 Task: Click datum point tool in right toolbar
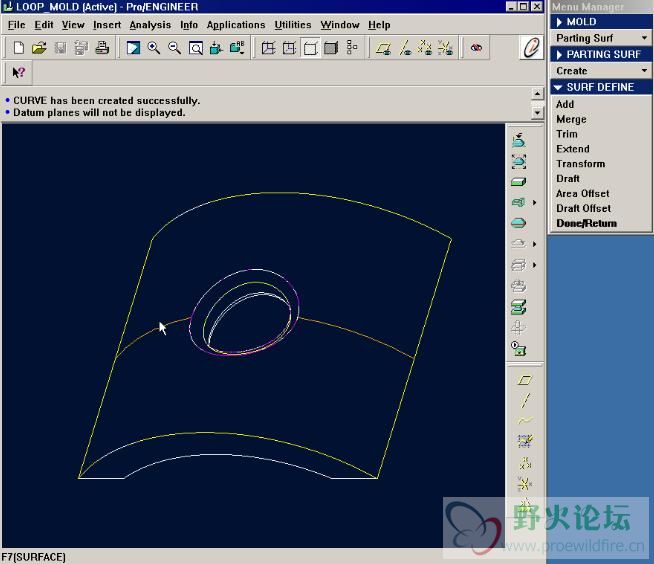525,463
